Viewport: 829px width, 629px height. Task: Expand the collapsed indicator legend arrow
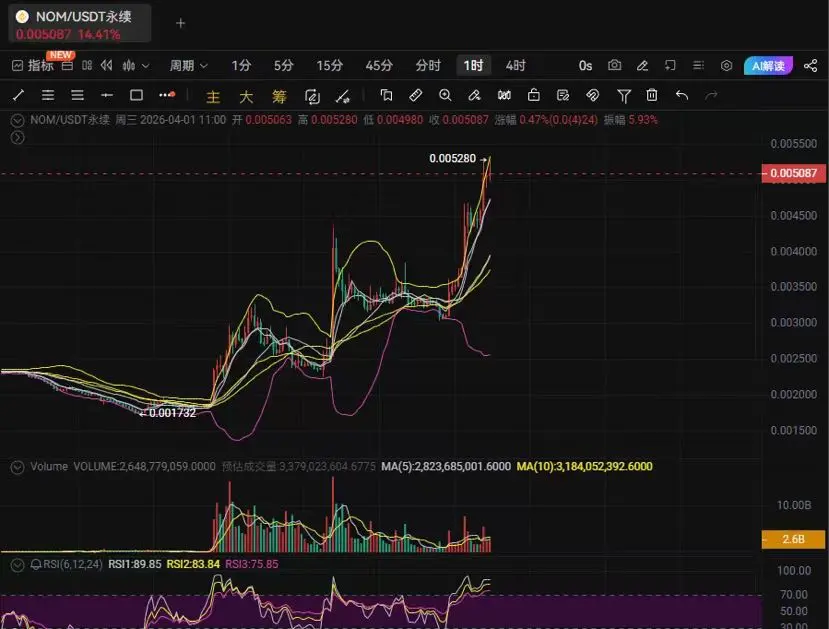17,138
